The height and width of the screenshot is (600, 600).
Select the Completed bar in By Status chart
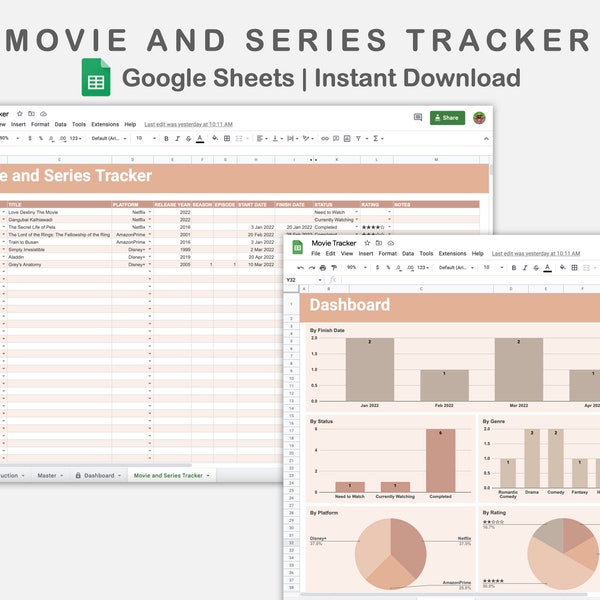[x=440, y=460]
